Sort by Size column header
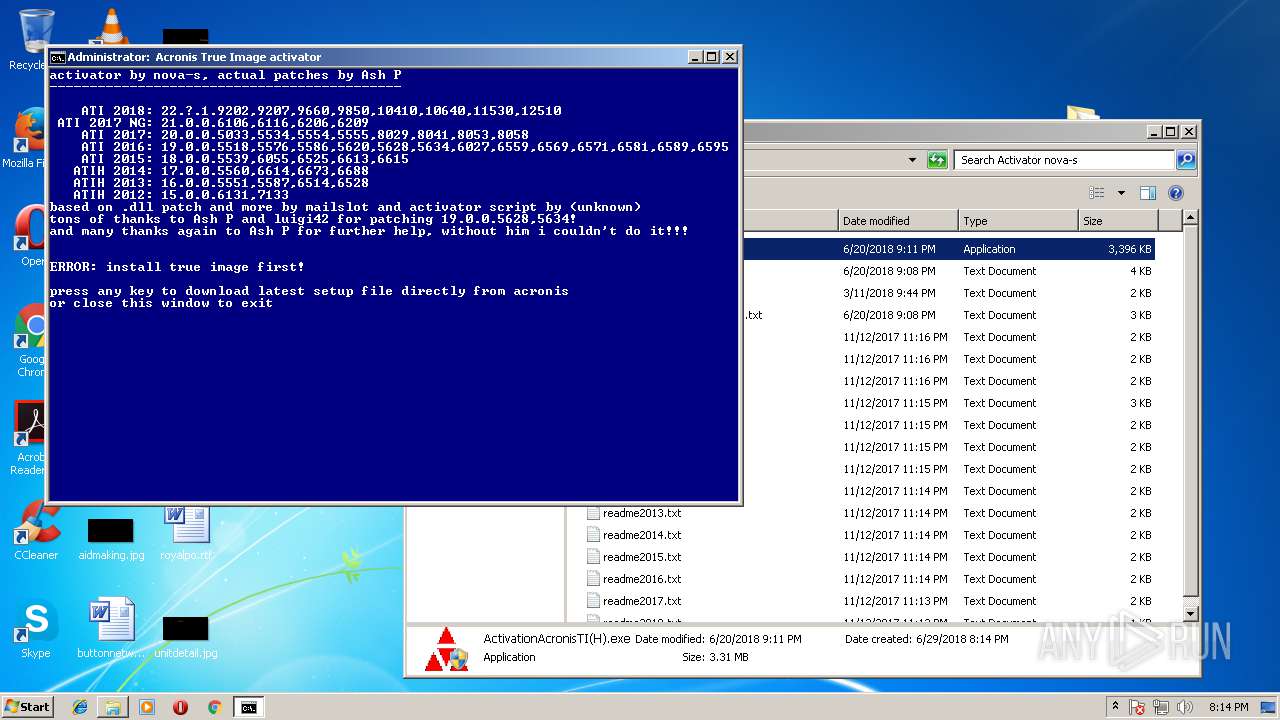Screen dimensions: 1280x720 (1117, 221)
